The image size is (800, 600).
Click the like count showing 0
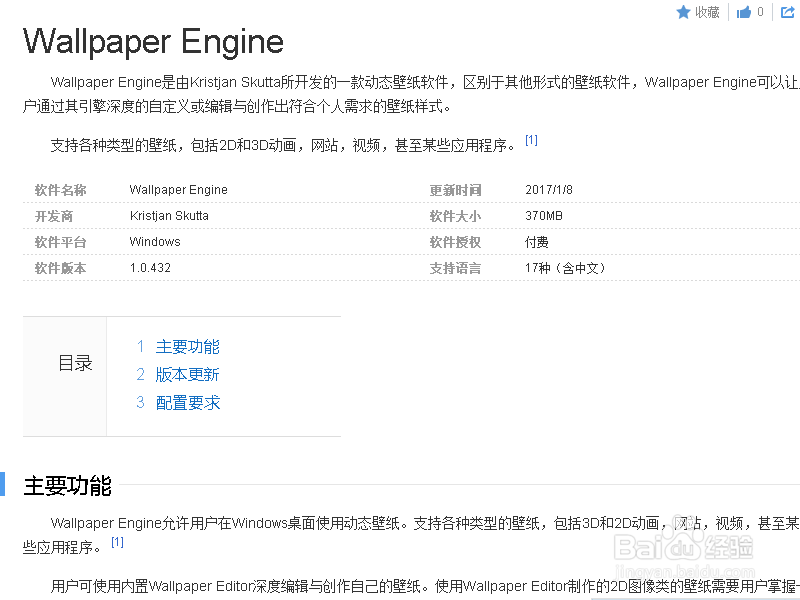tap(760, 12)
